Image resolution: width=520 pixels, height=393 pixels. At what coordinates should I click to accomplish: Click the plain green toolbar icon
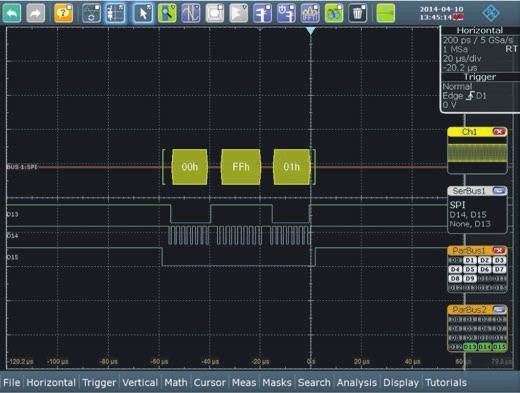pos(386,13)
